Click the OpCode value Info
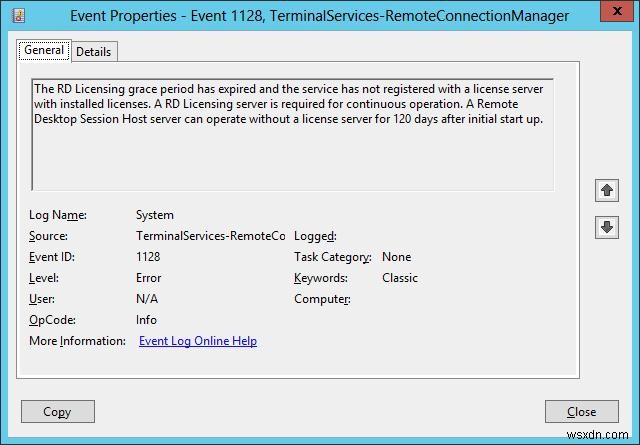Screen dimensions: 640x445 [146, 320]
